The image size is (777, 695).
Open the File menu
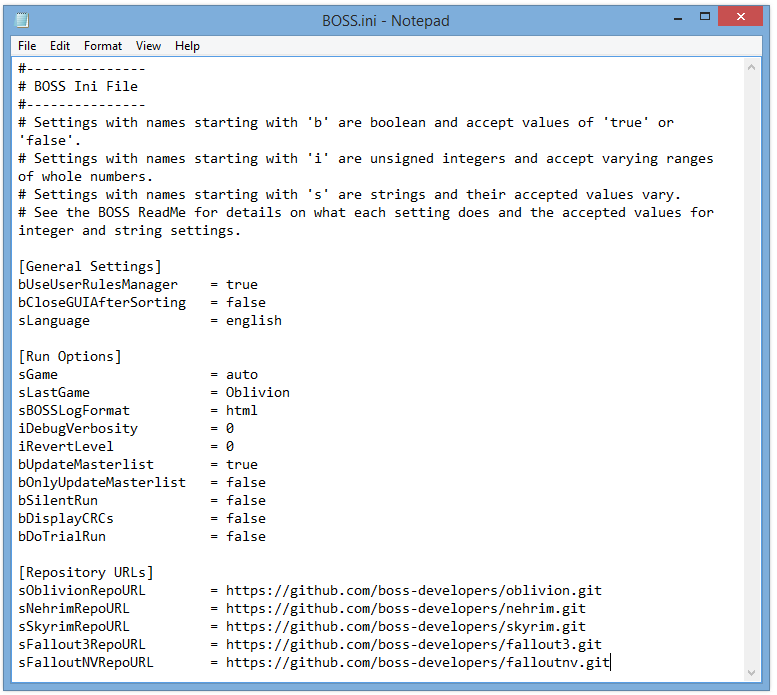[27, 46]
